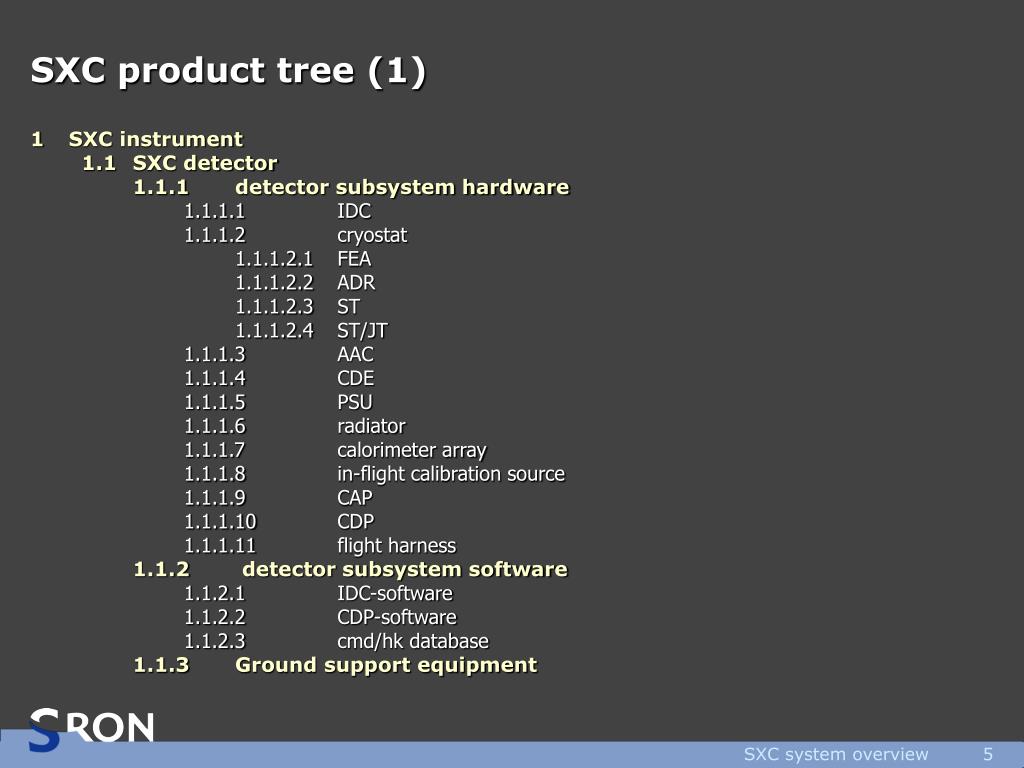Select the 'flight harness' entry
This screenshot has width=1024, height=768.
click(x=396, y=546)
